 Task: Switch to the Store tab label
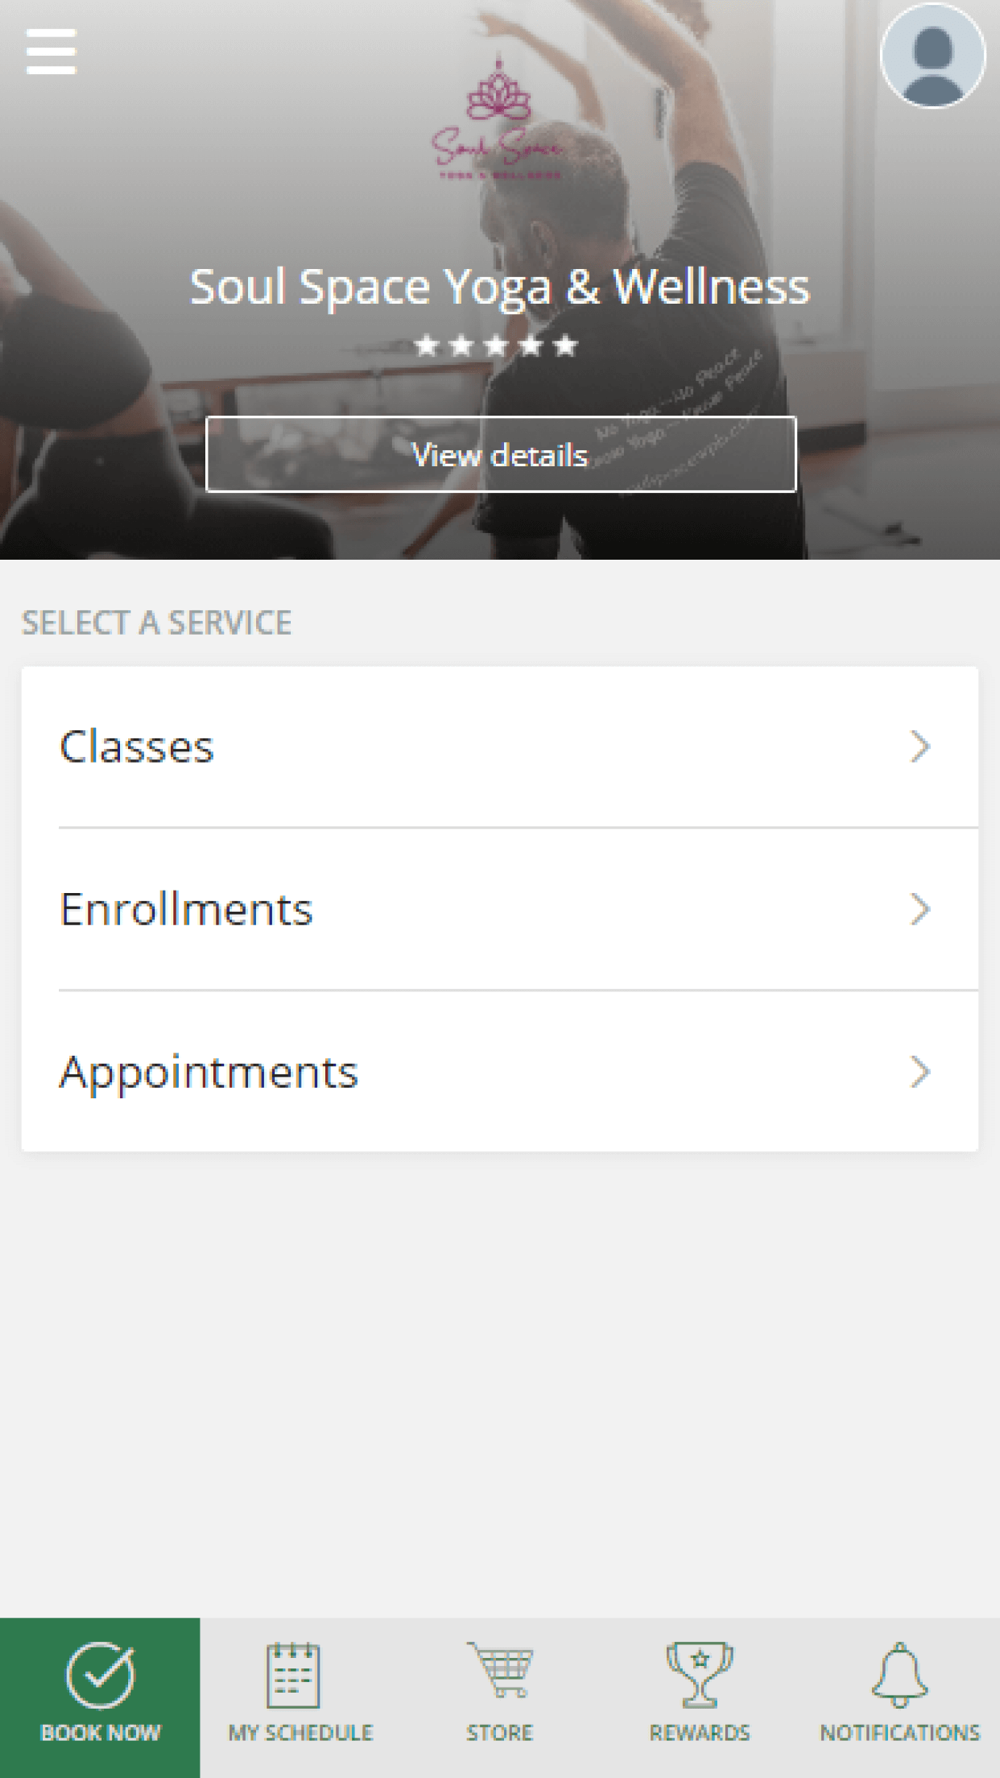[500, 1733]
